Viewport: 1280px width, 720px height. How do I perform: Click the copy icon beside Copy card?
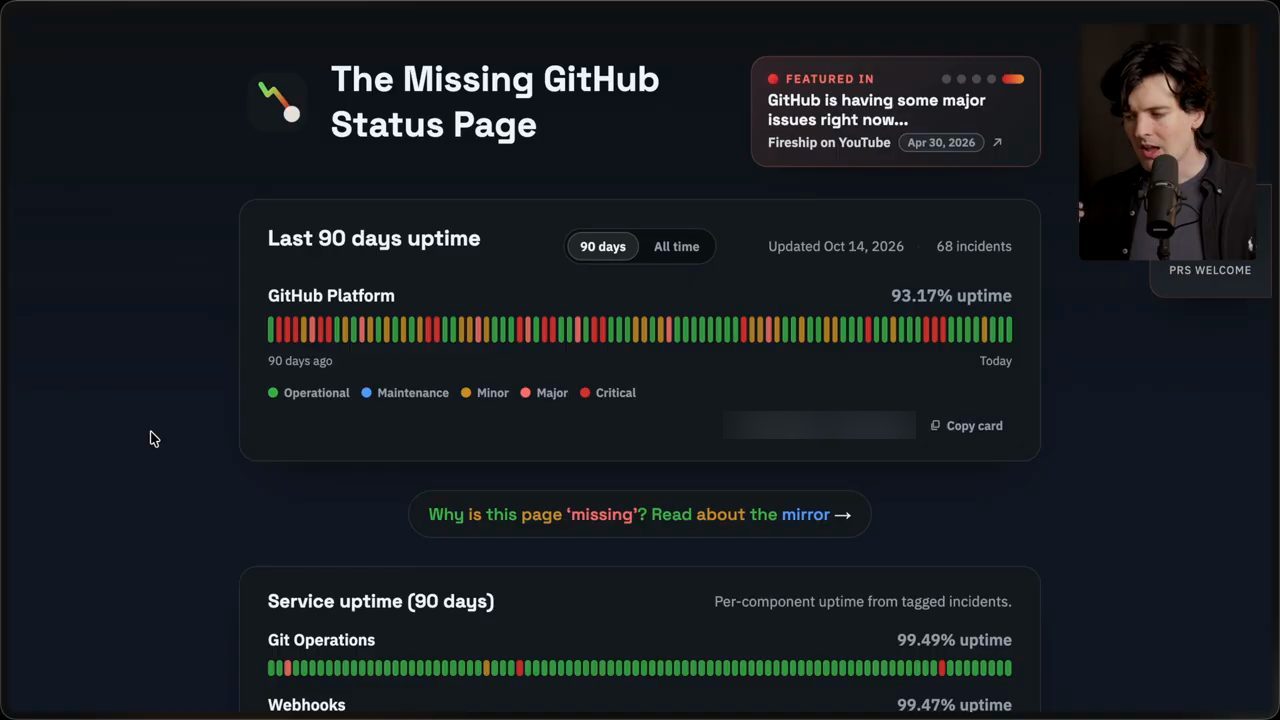[935, 426]
